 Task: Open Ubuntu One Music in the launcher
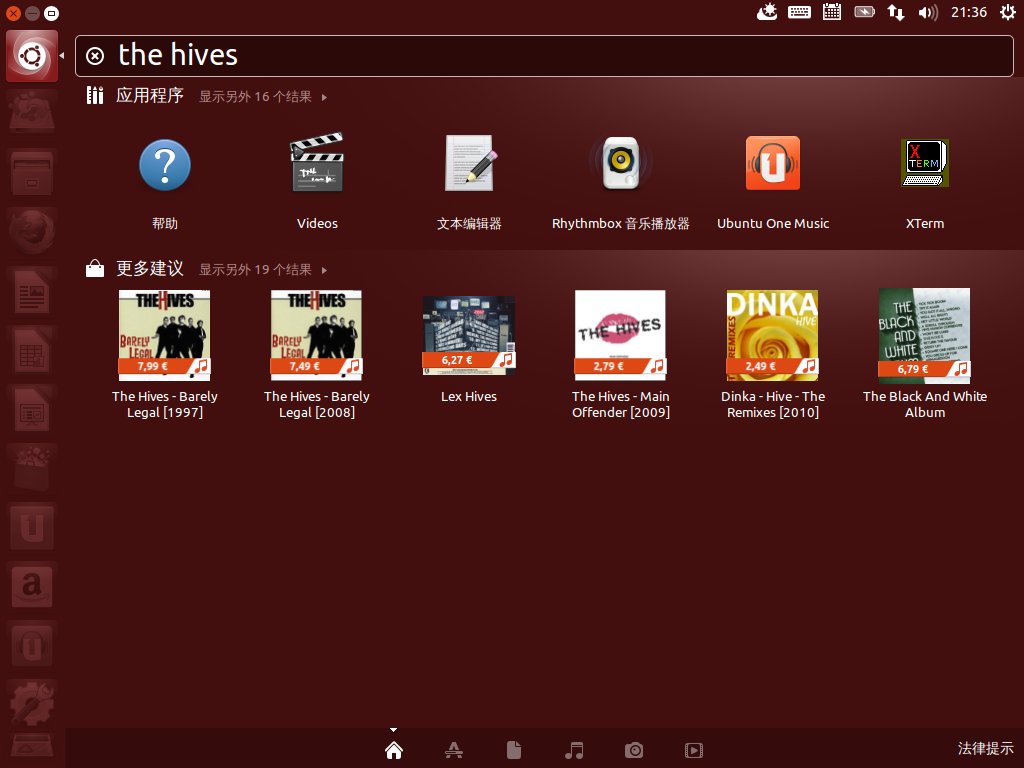pyautogui.click(x=32, y=645)
